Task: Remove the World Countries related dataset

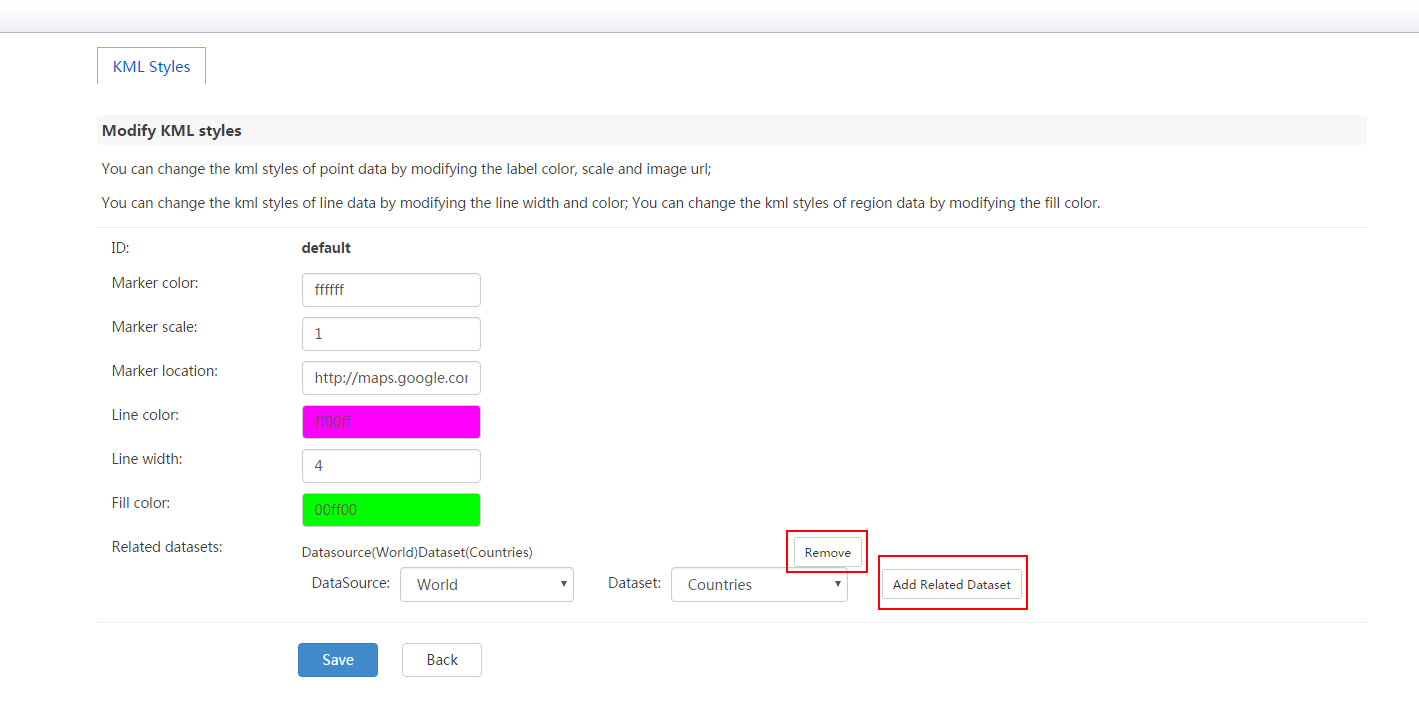Action: click(x=827, y=552)
